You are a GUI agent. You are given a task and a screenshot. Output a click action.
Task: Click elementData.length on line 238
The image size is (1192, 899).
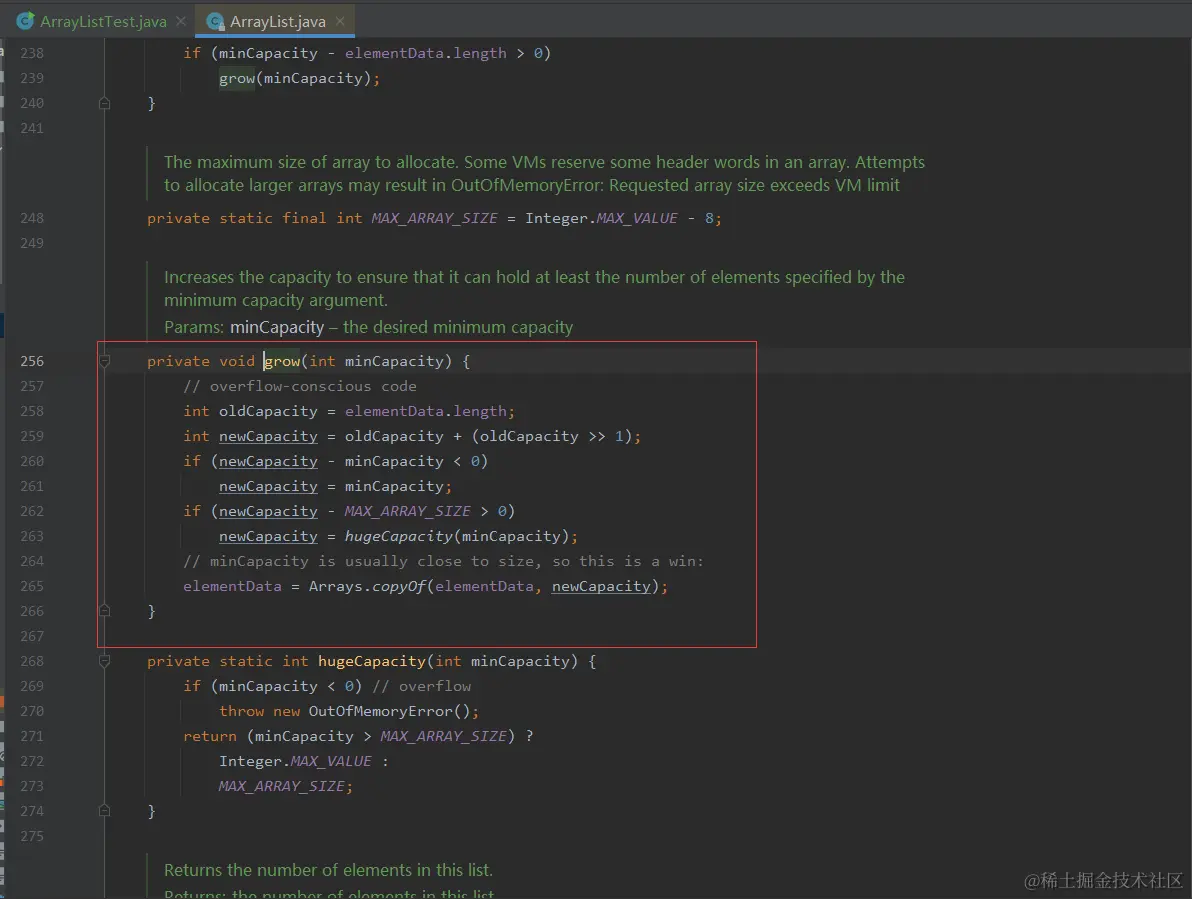pyautogui.click(x=425, y=53)
